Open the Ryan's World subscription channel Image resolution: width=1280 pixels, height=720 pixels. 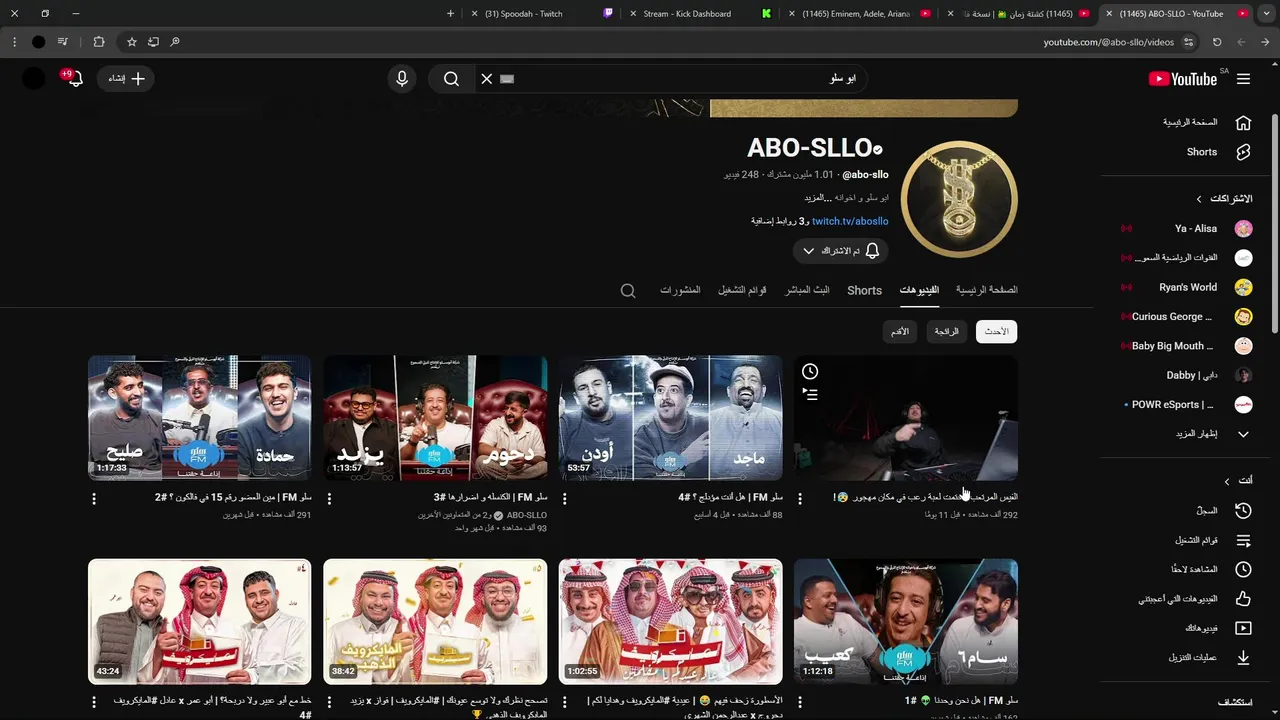click(1187, 287)
